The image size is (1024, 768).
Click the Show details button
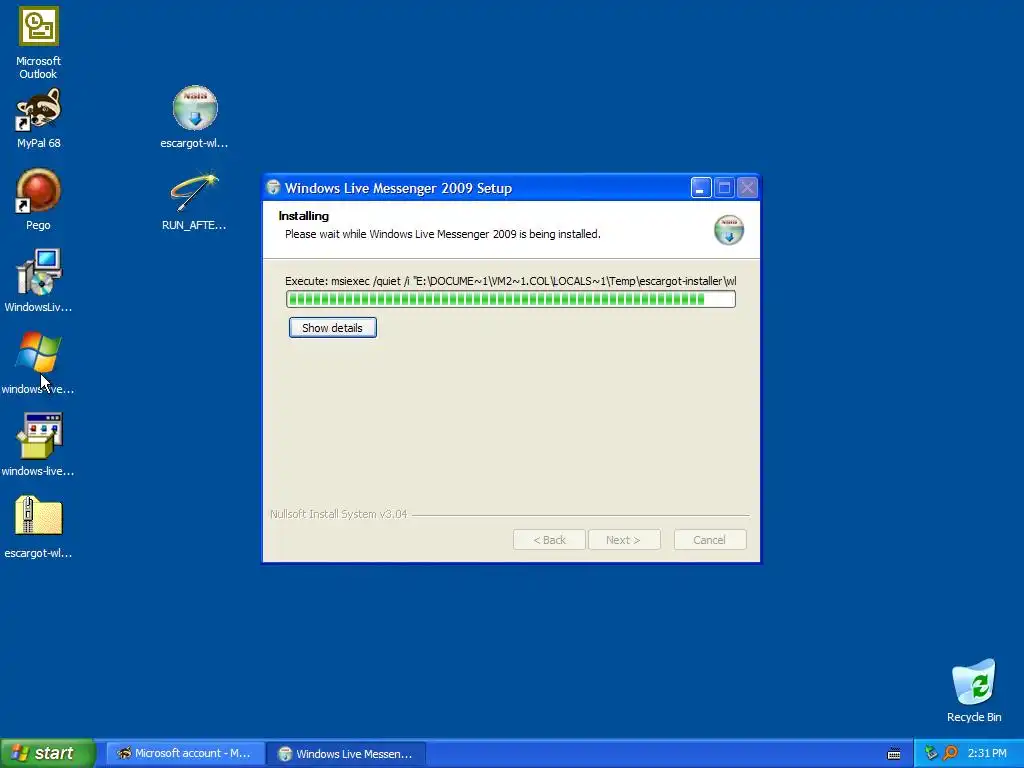pyautogui.click(x=332, y=328)
